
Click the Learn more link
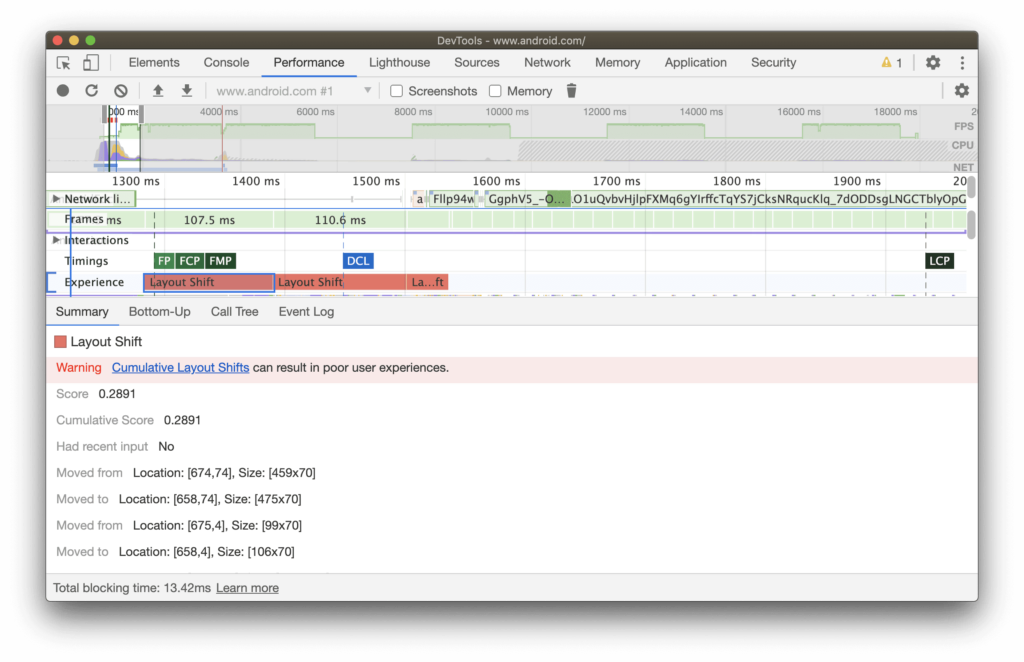click(247, 588)
